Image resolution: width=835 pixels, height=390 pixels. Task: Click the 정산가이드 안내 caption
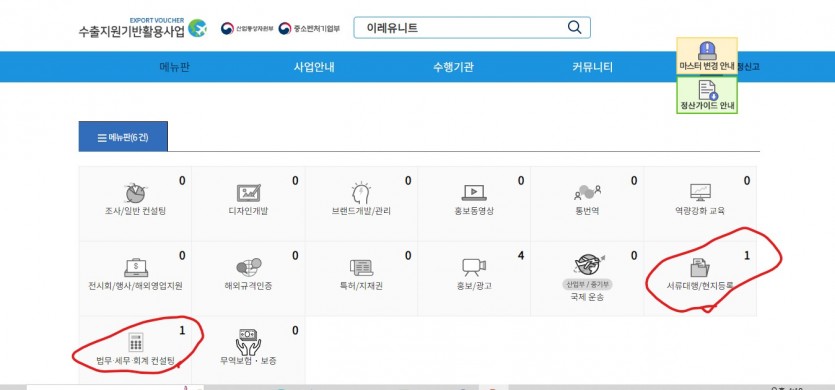click(x=707, y=105)
